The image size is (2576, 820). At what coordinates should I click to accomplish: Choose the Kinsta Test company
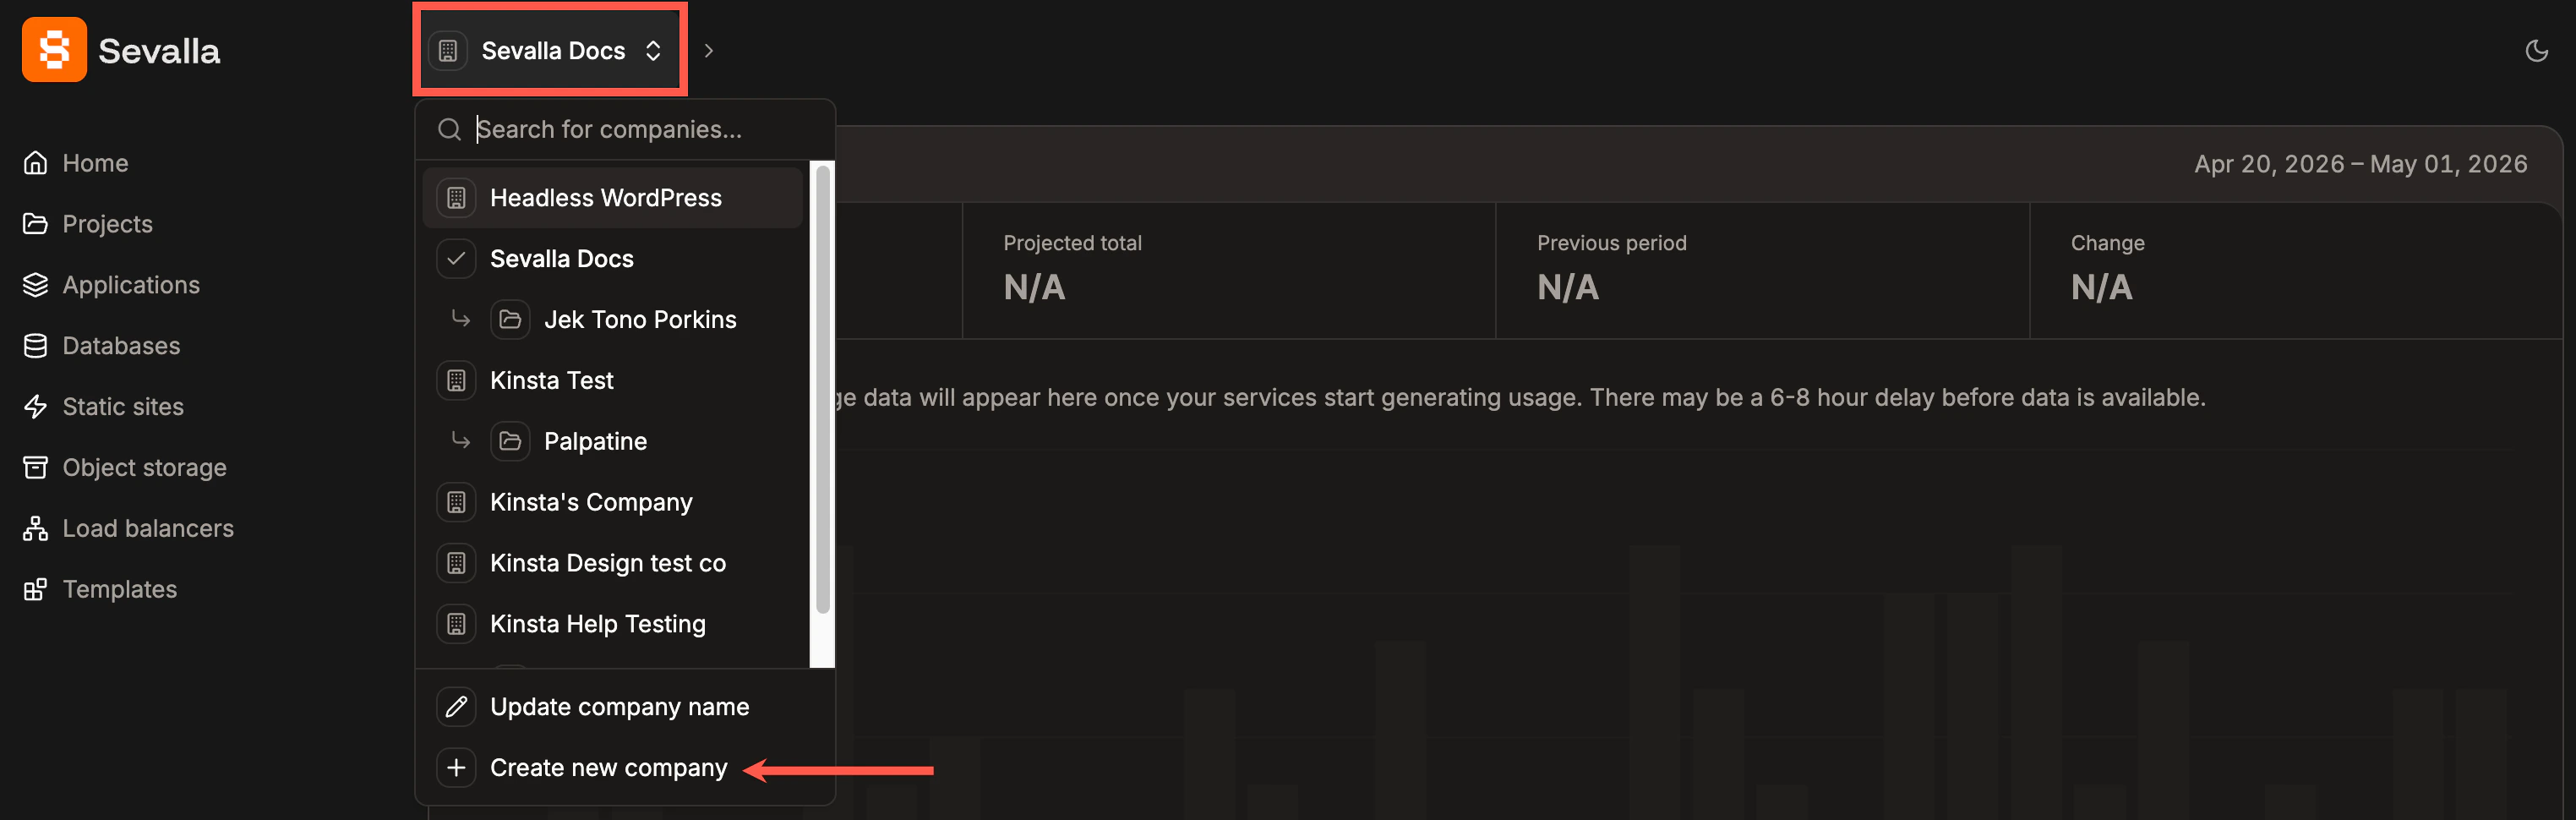pos(612,381)
